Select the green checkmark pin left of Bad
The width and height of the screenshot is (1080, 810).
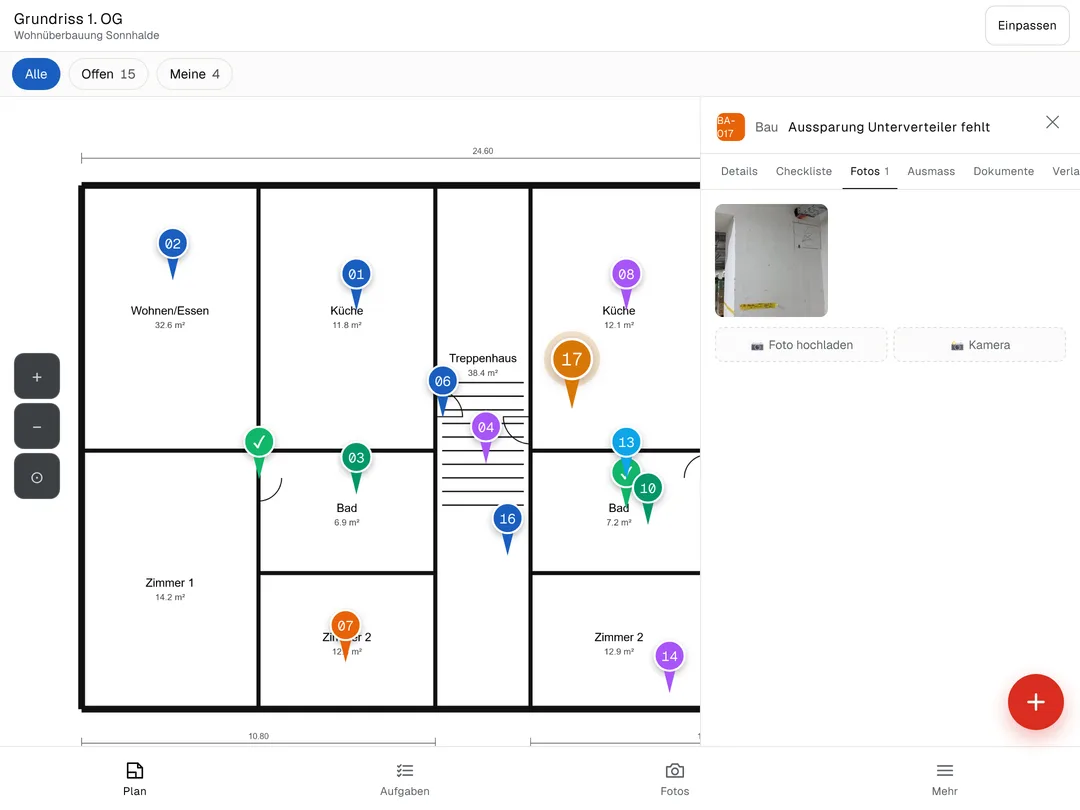(x=259, y=442)
